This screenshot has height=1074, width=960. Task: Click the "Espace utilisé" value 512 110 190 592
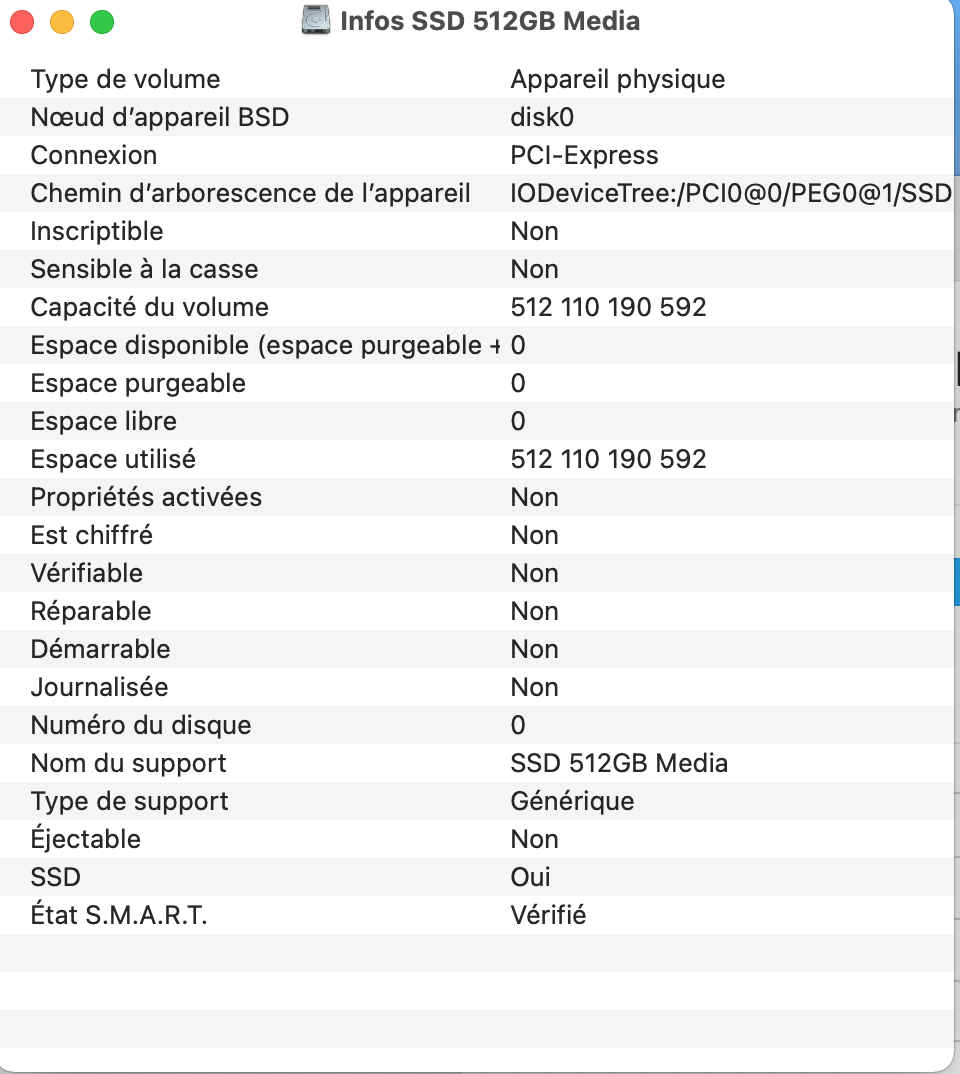608,459
